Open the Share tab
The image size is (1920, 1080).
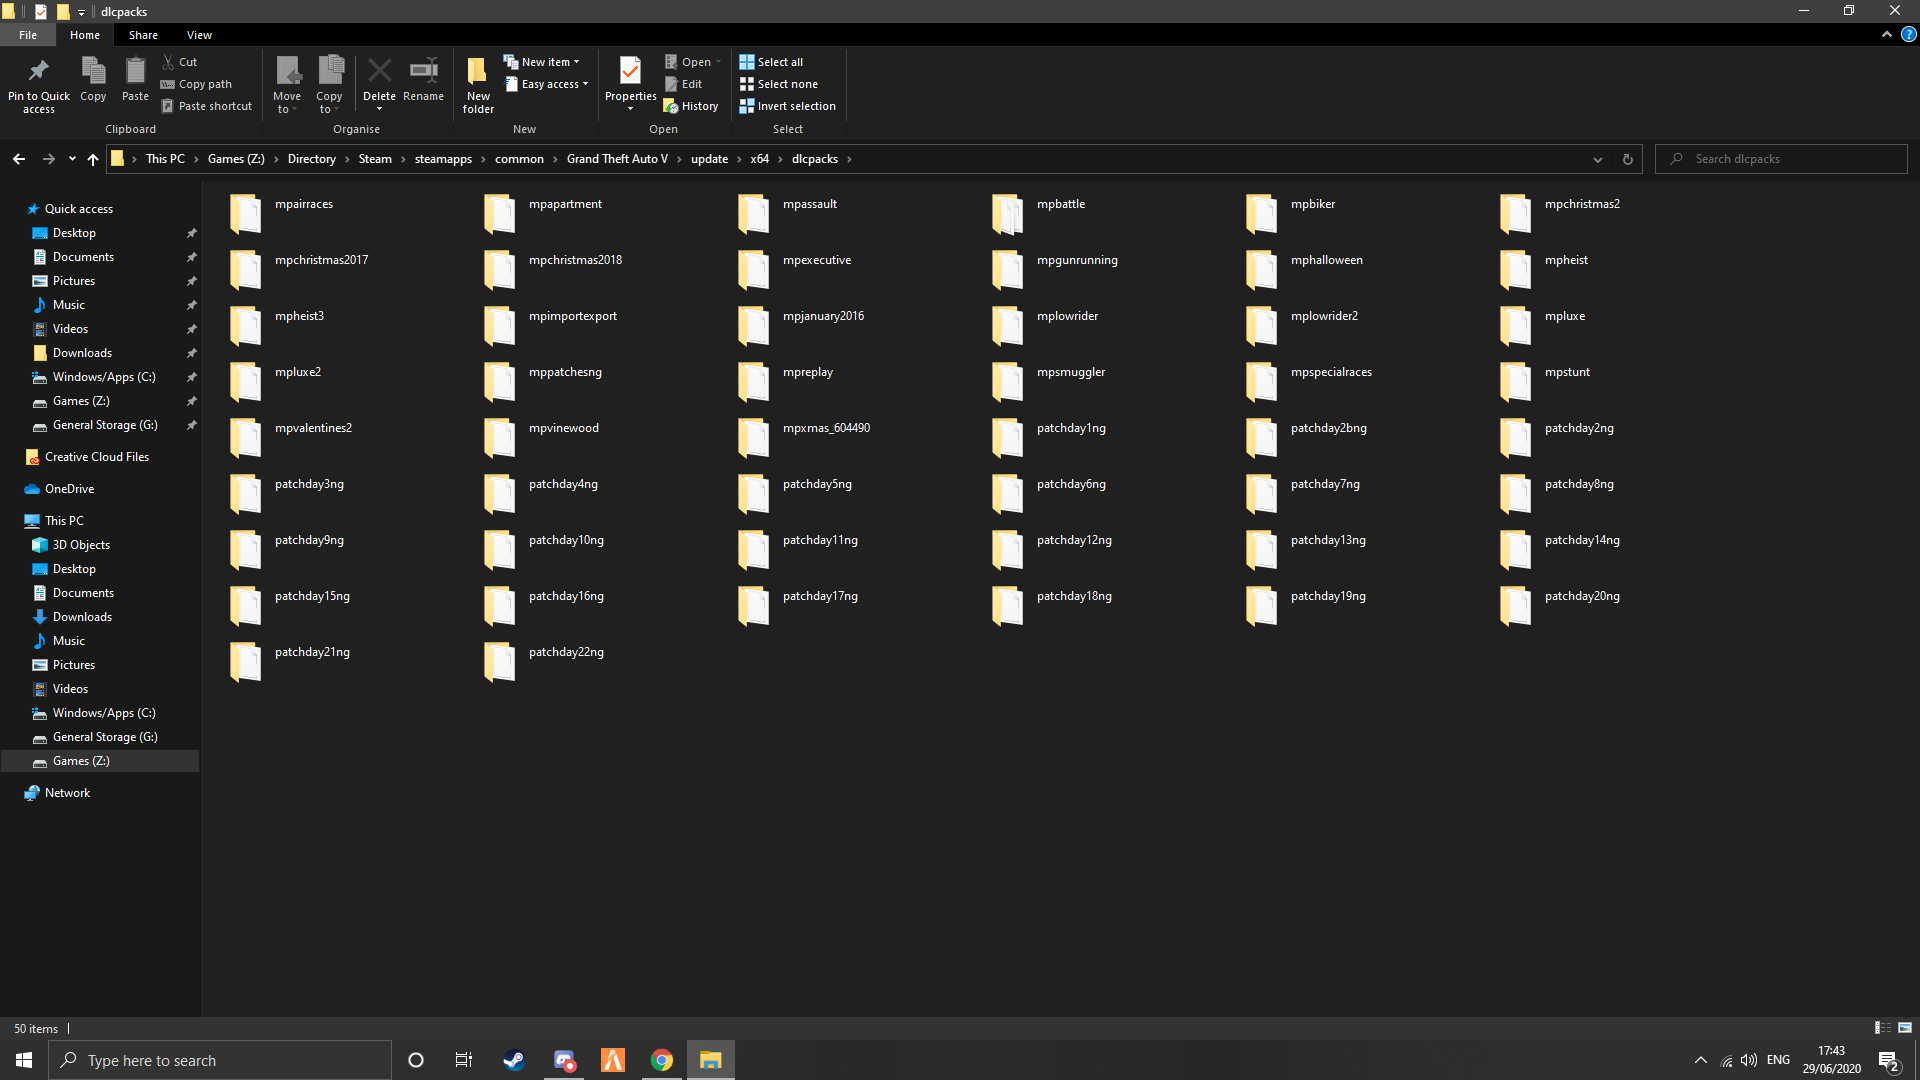(143, 34)
